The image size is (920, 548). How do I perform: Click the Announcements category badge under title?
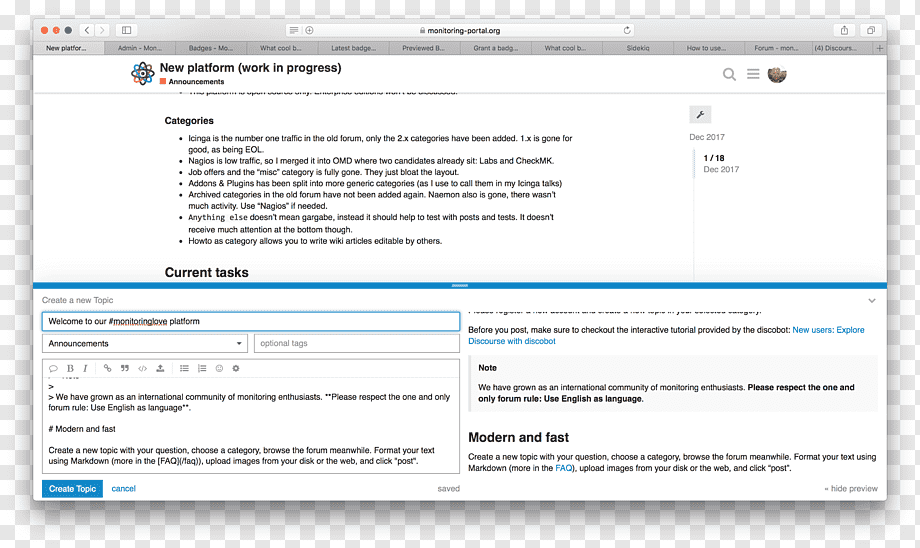pos(192,82)
